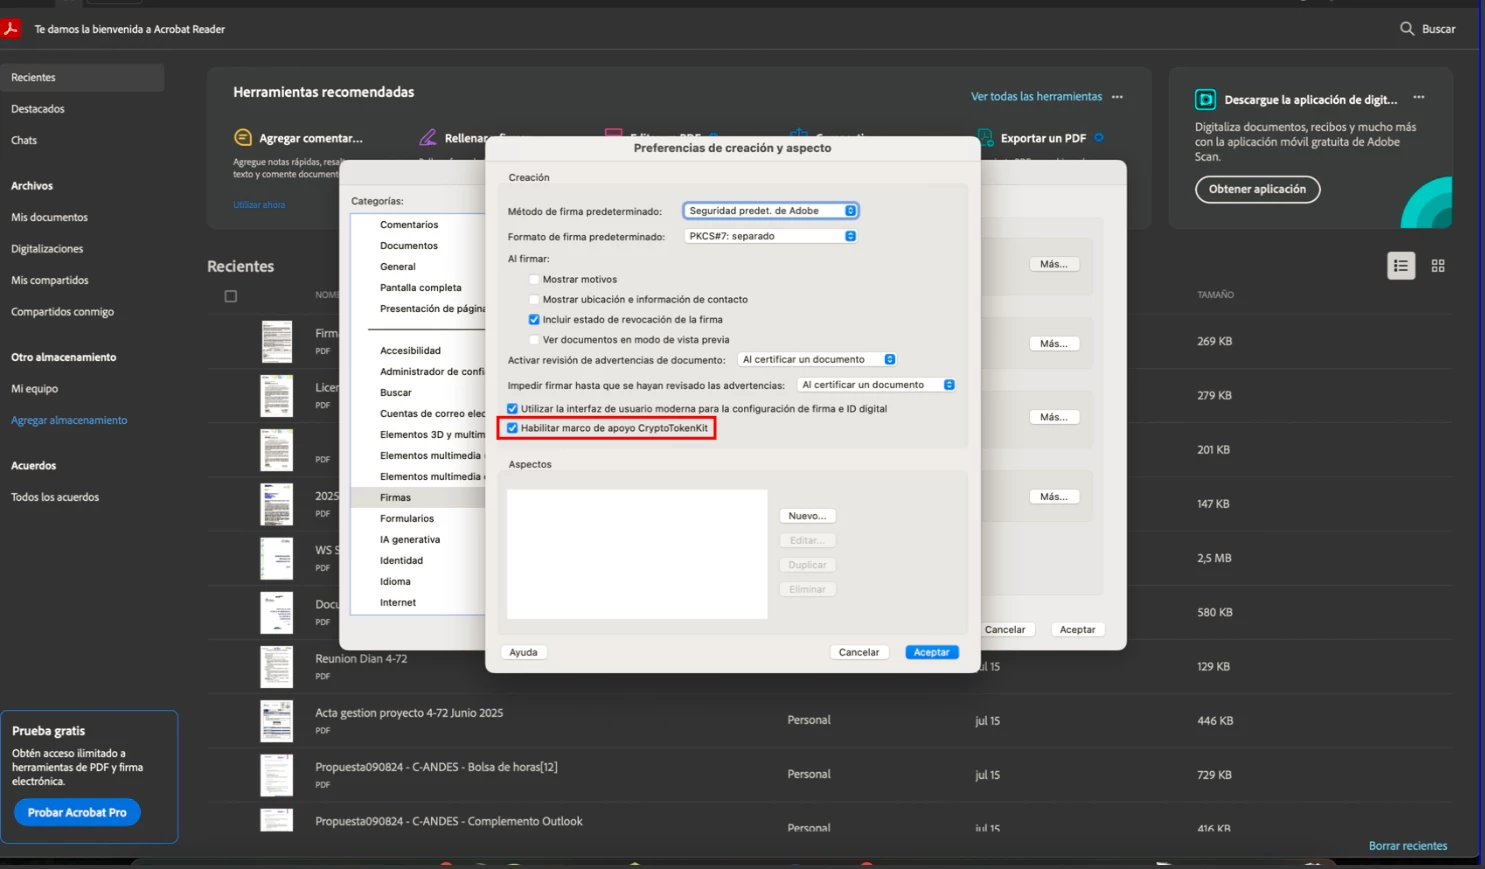Check Mostrar ubicación e información de contacto
This screenshot has height=869, width=1485.
534,299
